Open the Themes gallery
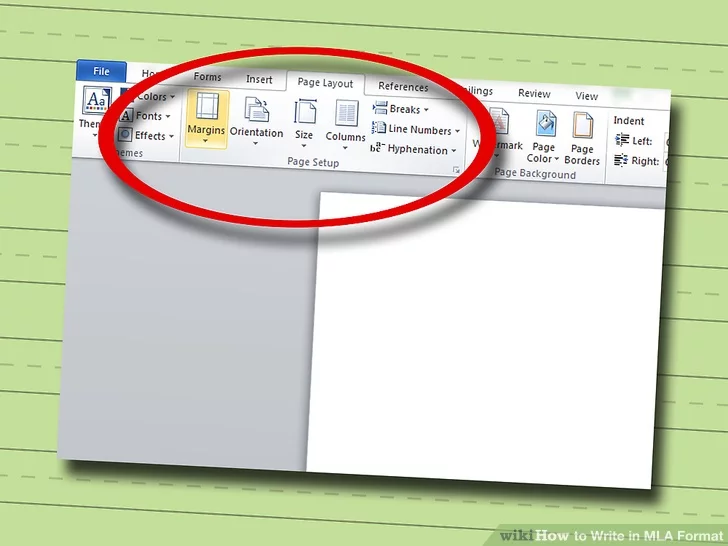Screen dimensions: 728x546 tap(95, 110)
